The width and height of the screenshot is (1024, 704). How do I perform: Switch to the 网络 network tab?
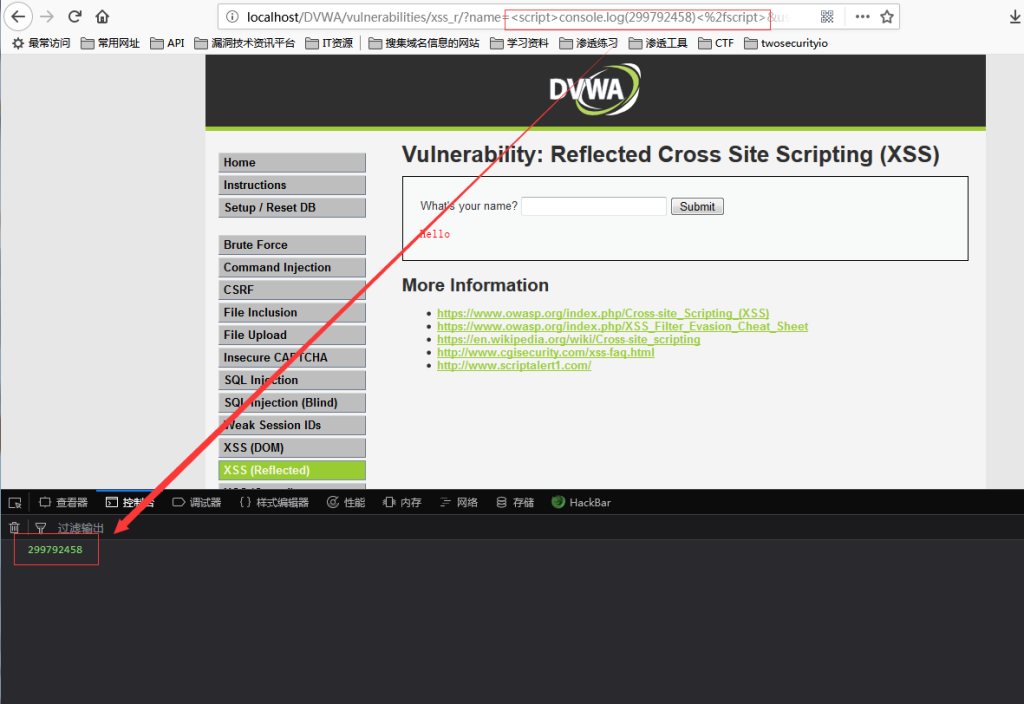[x=459, y=502]
